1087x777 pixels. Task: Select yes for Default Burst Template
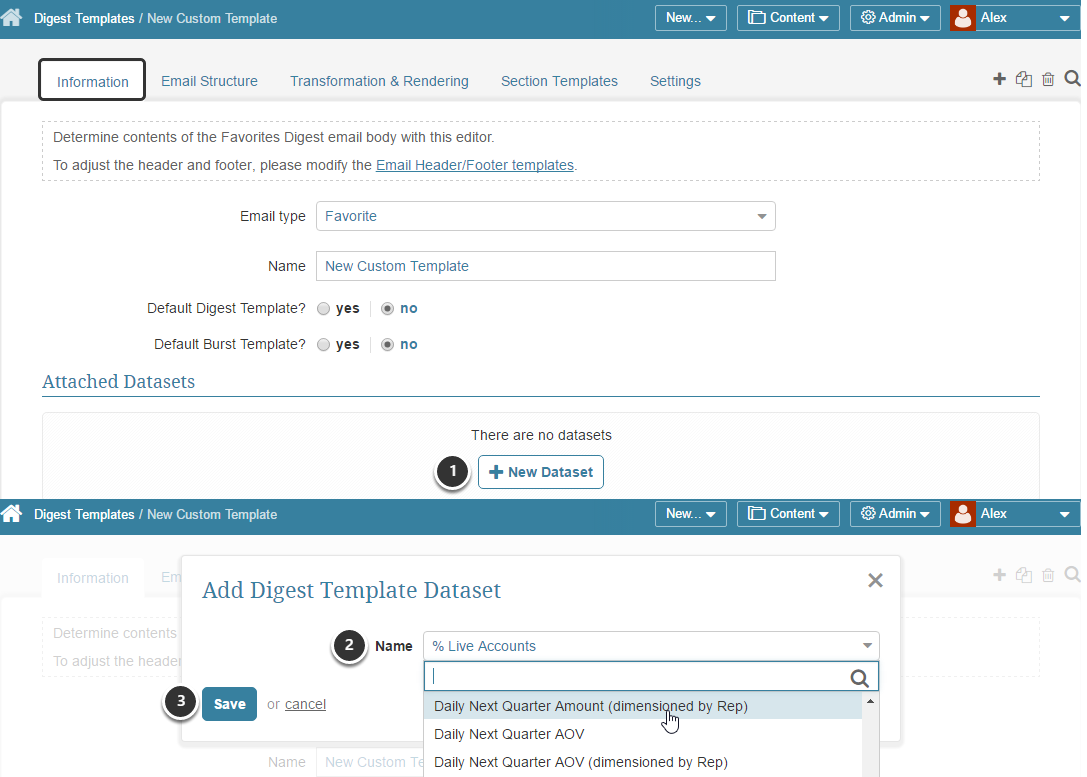(323, 344)
